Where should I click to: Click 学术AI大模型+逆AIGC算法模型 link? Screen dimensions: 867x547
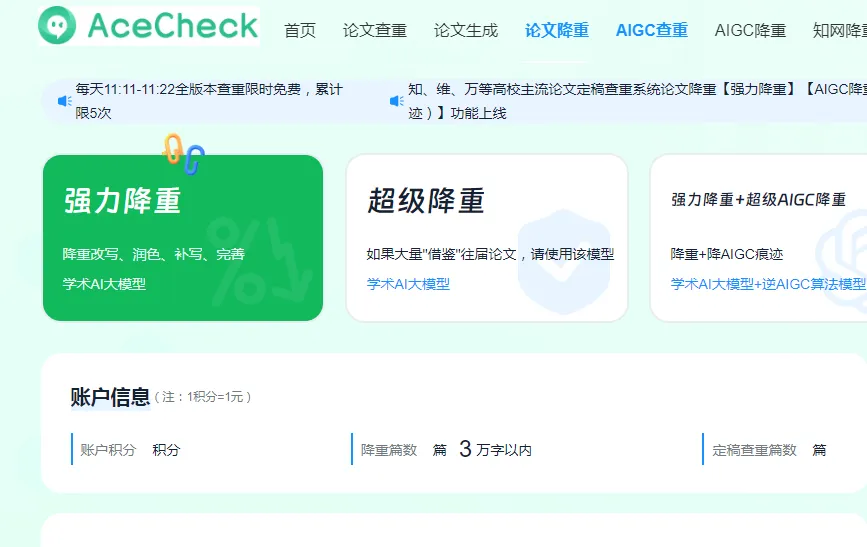(x=768, y=284)
